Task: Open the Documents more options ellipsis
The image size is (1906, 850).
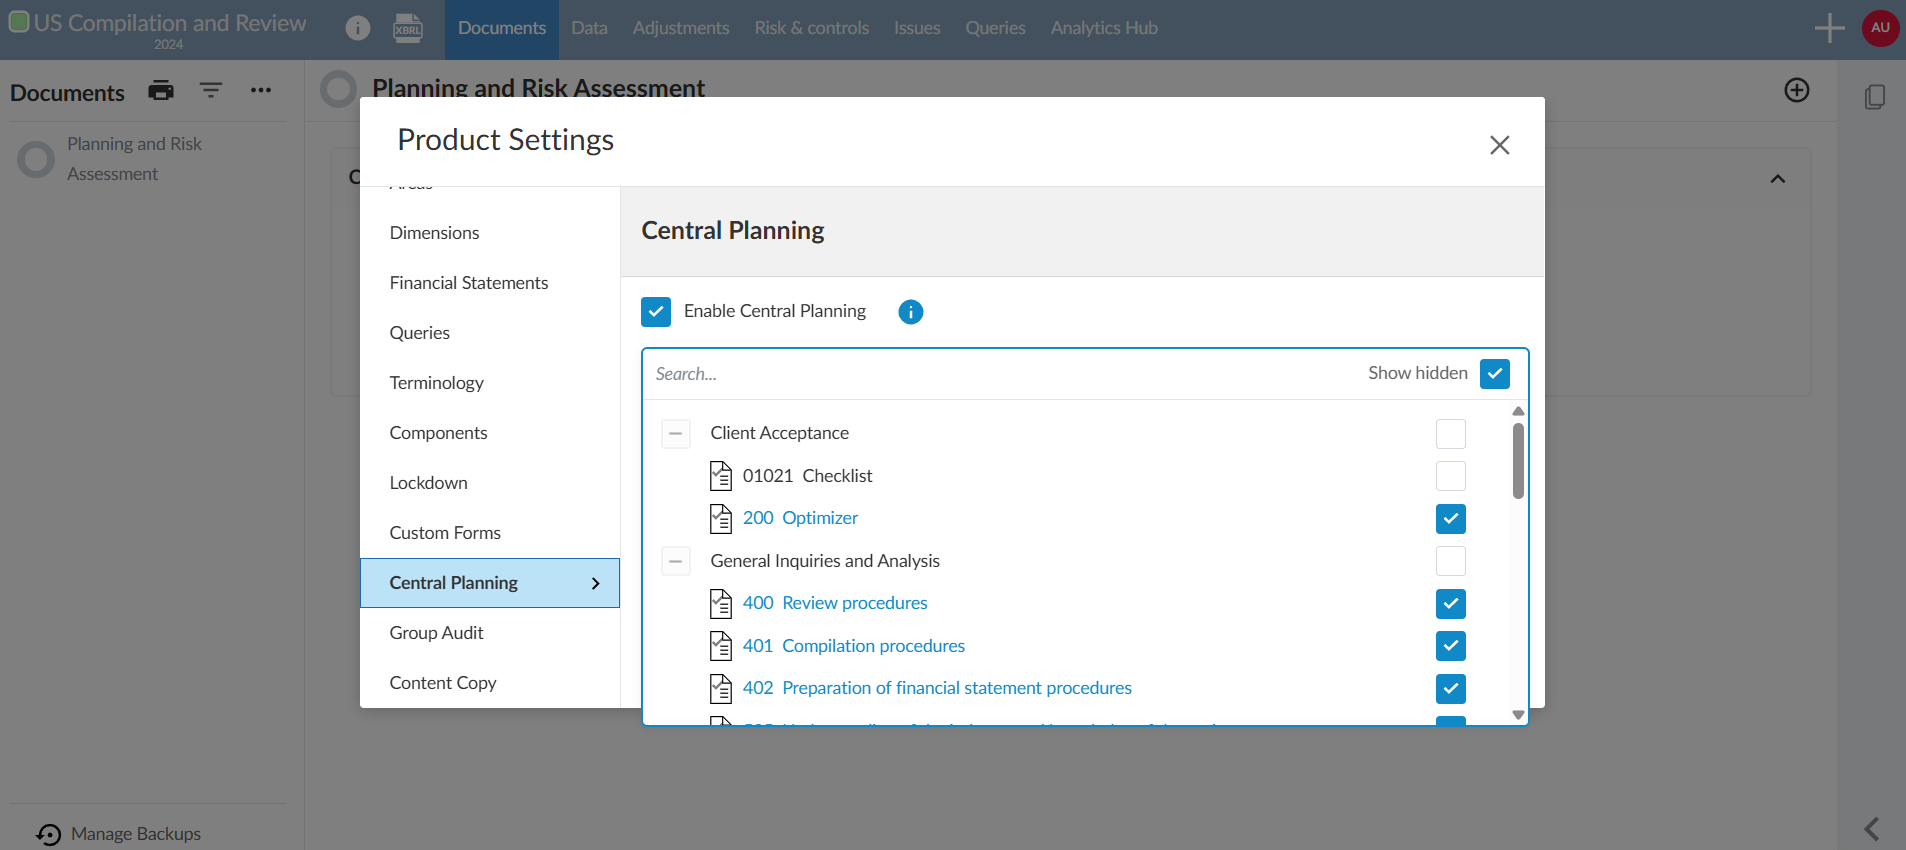Action: pos(261,91)
